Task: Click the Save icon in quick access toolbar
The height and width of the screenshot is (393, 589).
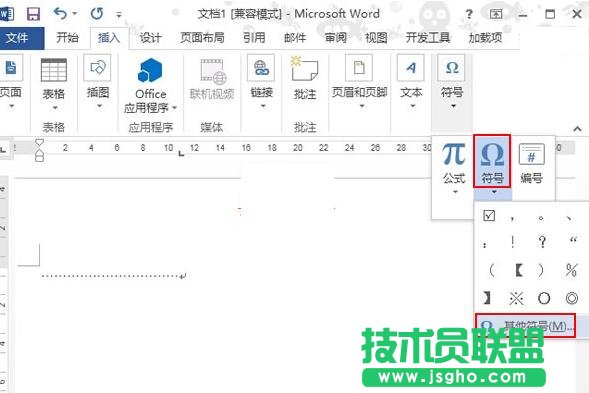Action: pos(33,14)
